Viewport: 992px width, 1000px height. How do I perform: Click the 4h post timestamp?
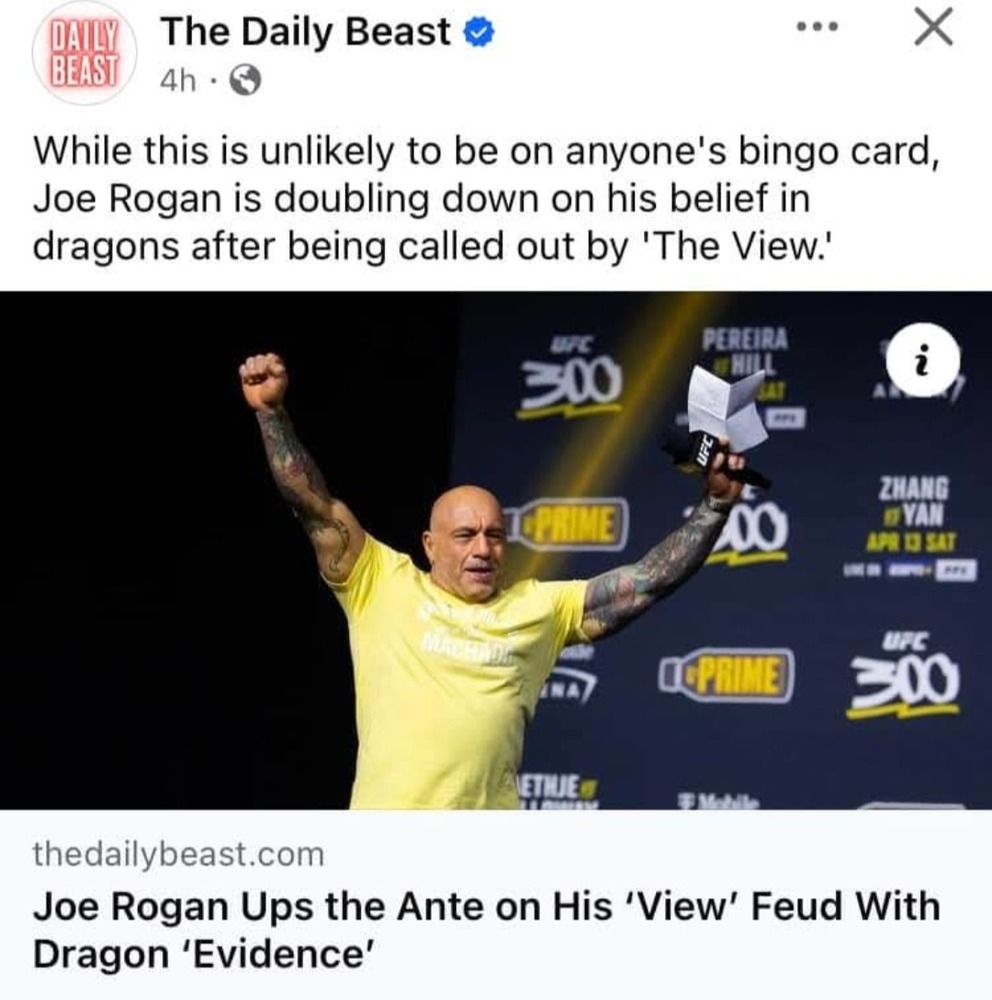tap(178, 81)
